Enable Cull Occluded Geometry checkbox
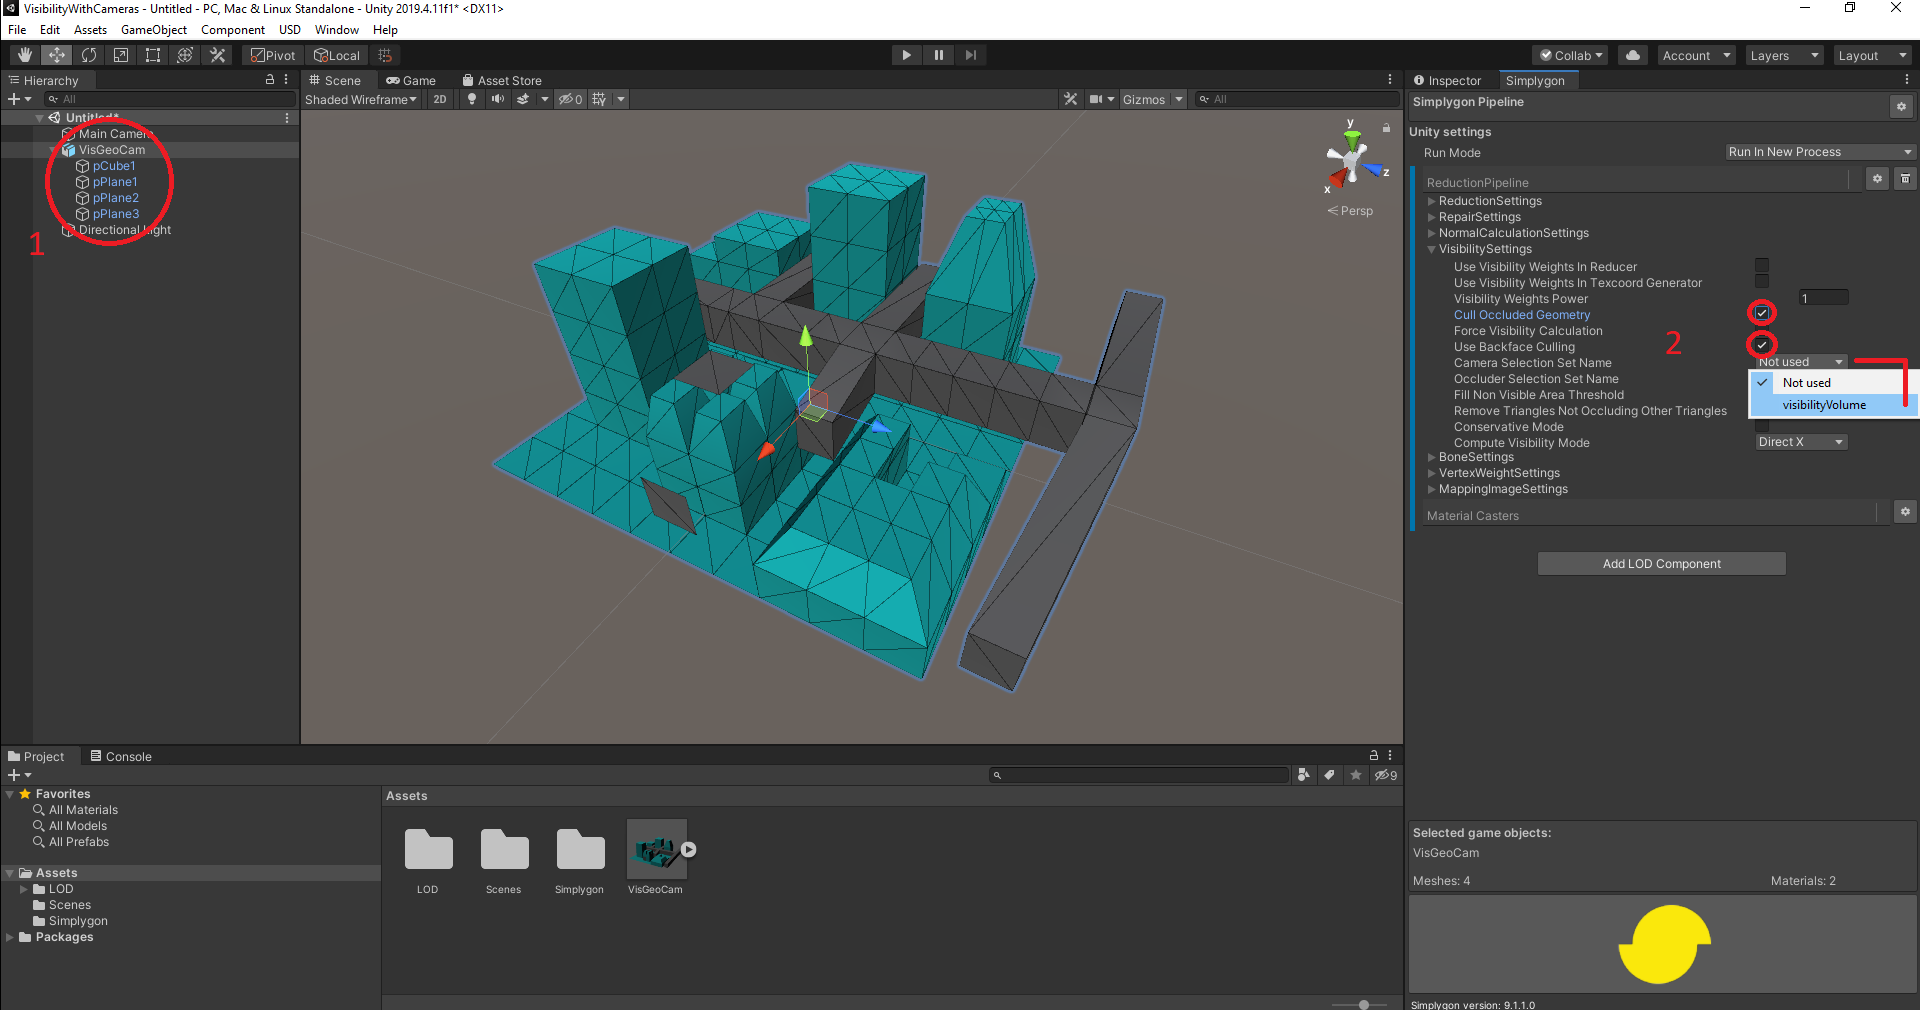This screenshot has width=1920, height=1010. (x=1760, y=312)
